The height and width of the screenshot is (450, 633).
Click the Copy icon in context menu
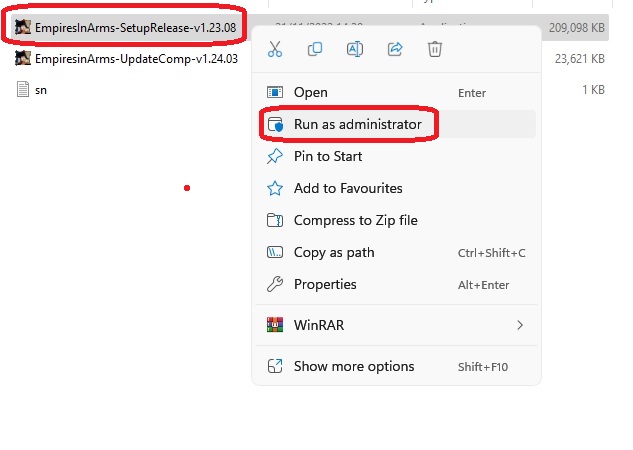[315, 49]
